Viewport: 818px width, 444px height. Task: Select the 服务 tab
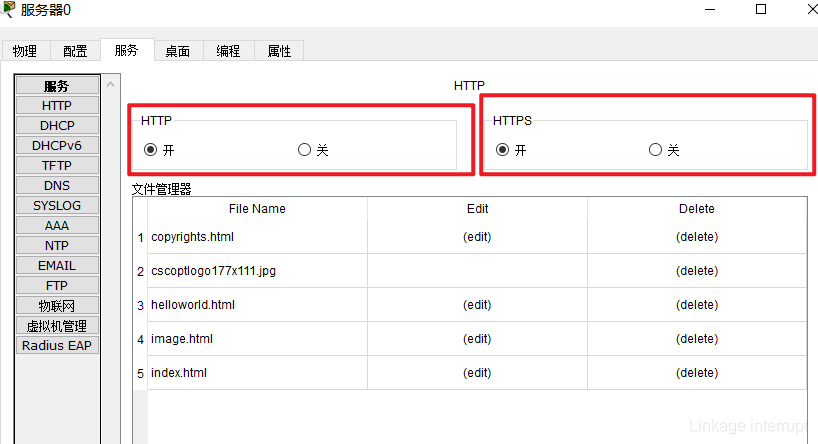[x=127, y=50]
